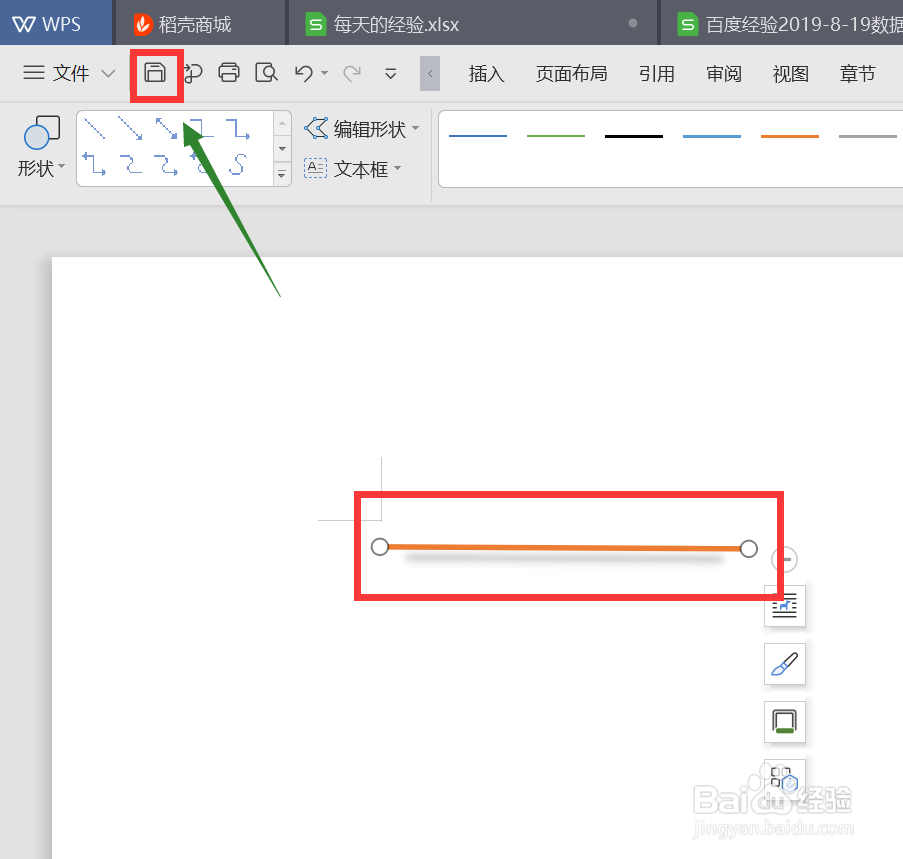Viewport: 903px width, 859px height.
Task: Switch to the 插入 tab
Action: 487,74
